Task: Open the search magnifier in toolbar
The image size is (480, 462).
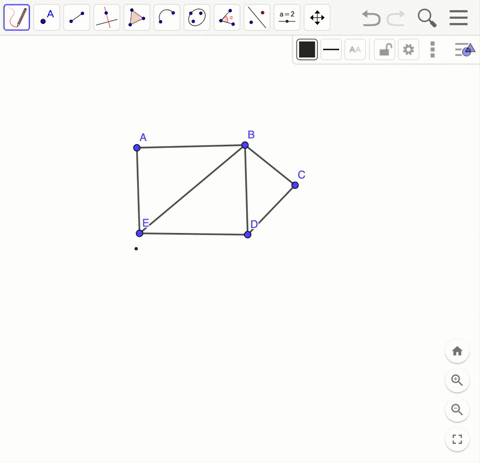Action: point(427,18)
